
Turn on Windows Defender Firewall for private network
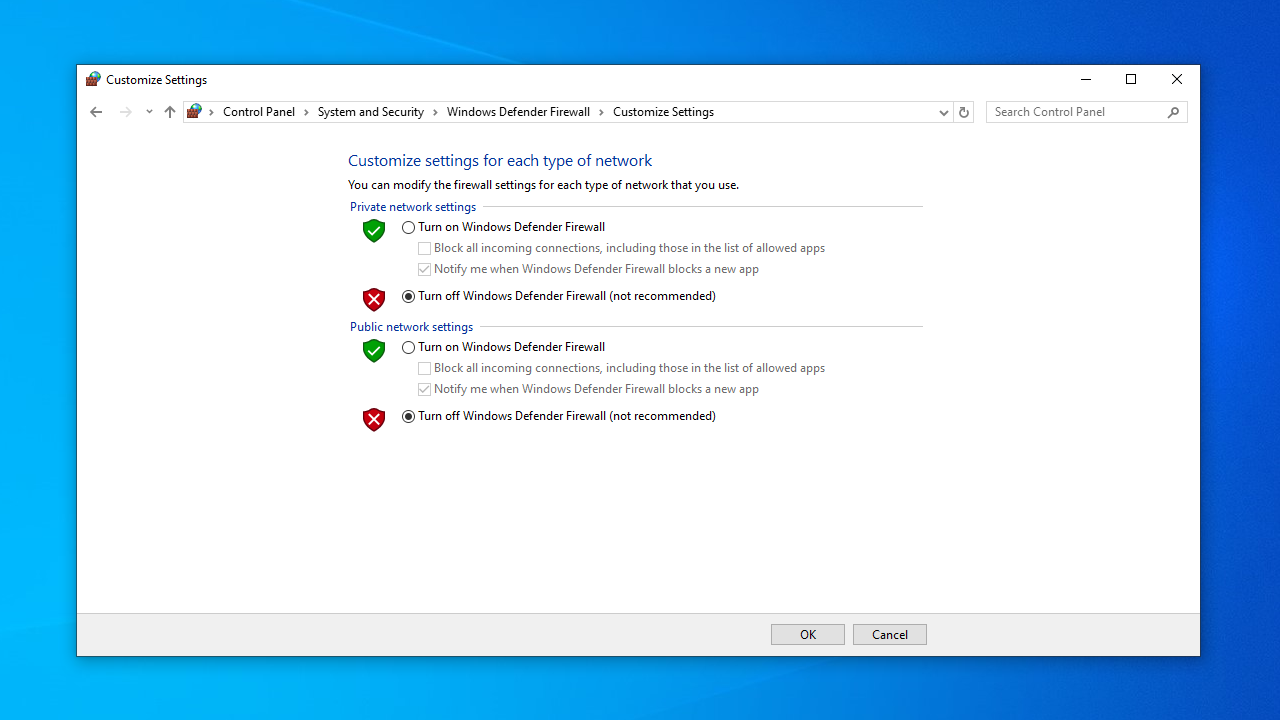tap(409, 228)
